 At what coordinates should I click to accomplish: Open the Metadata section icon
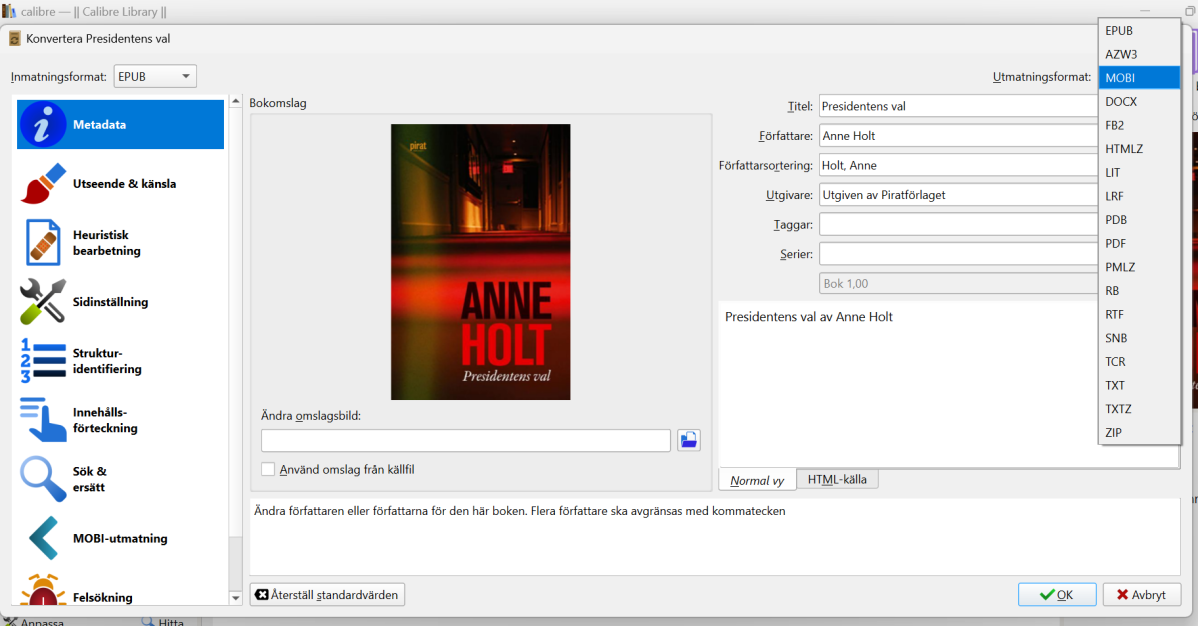coord(43,125)
